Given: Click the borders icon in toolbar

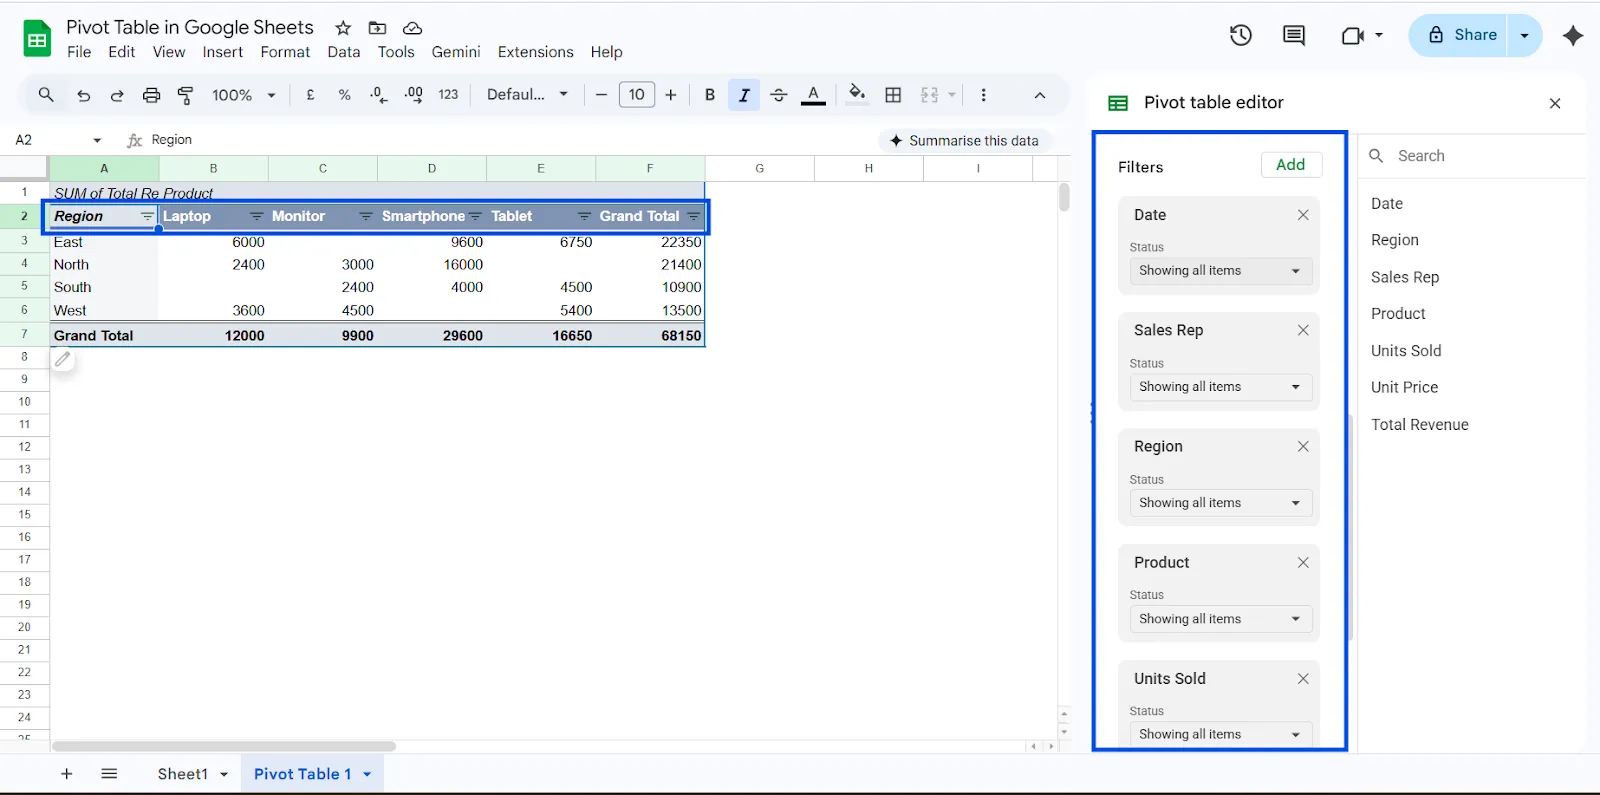Looking at the screenshot, I should (893, 95).
